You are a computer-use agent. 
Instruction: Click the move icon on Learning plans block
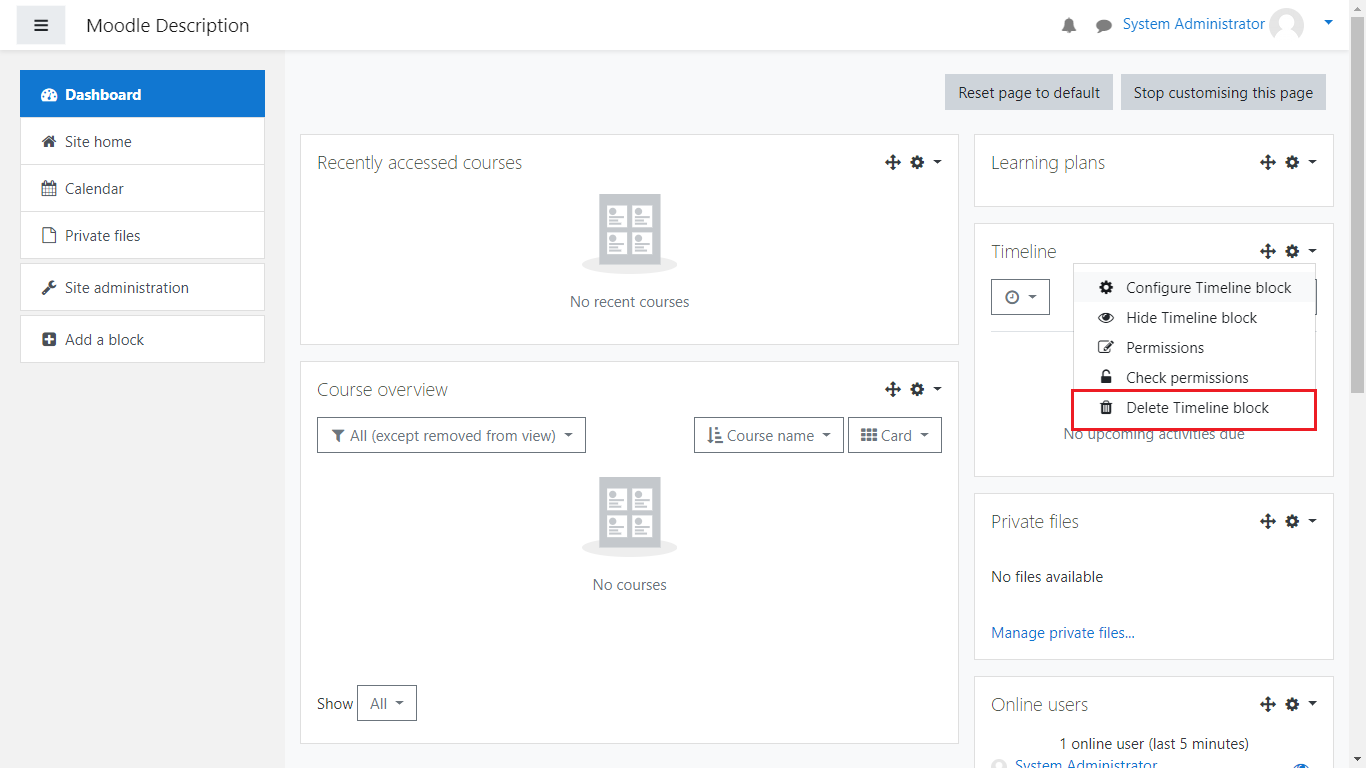click(x=1268, y=162)
